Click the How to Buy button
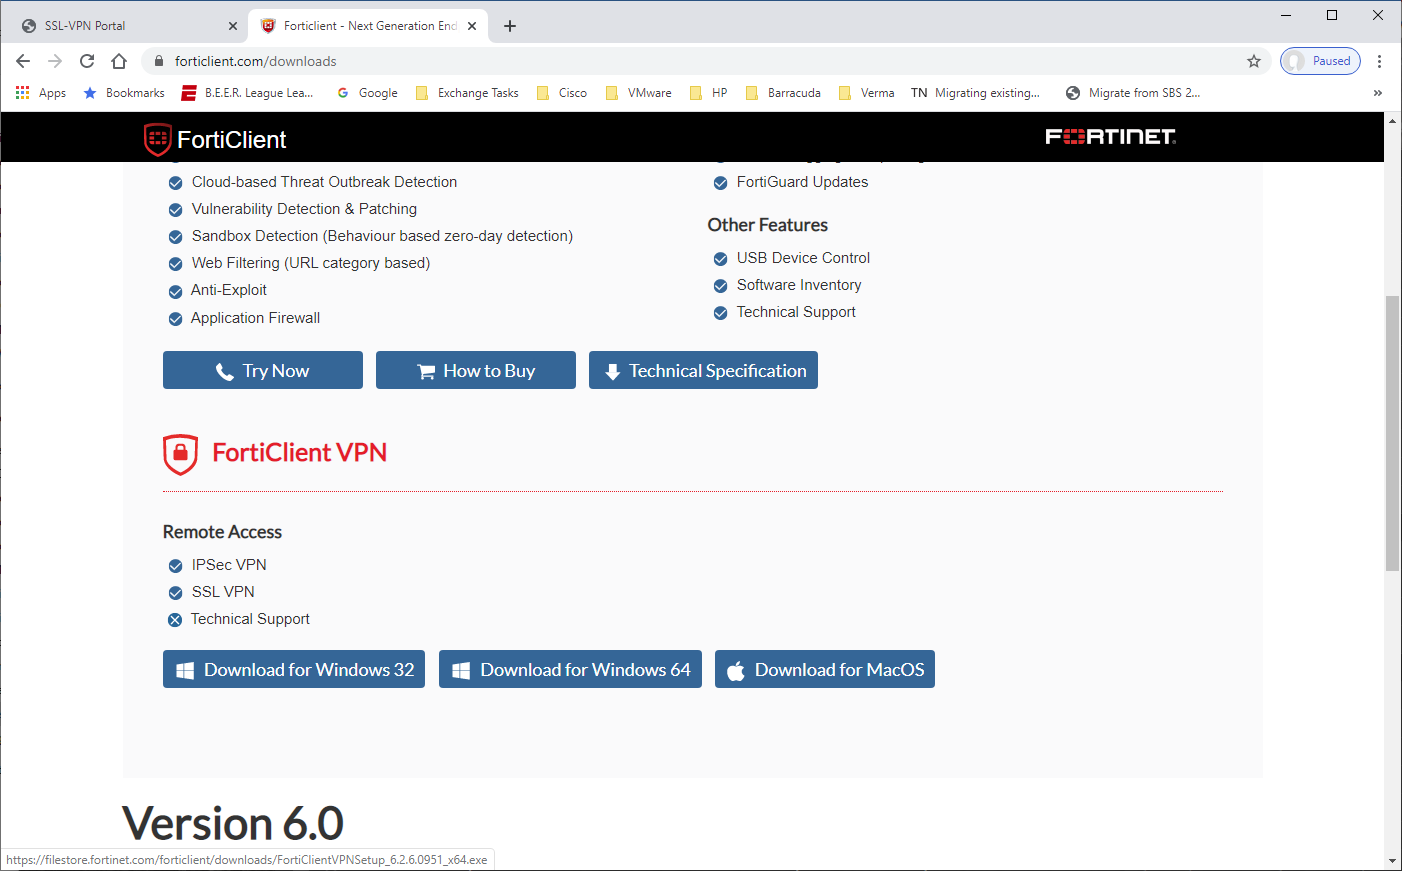Screen dimensions: 1402x871 (476, 370)
